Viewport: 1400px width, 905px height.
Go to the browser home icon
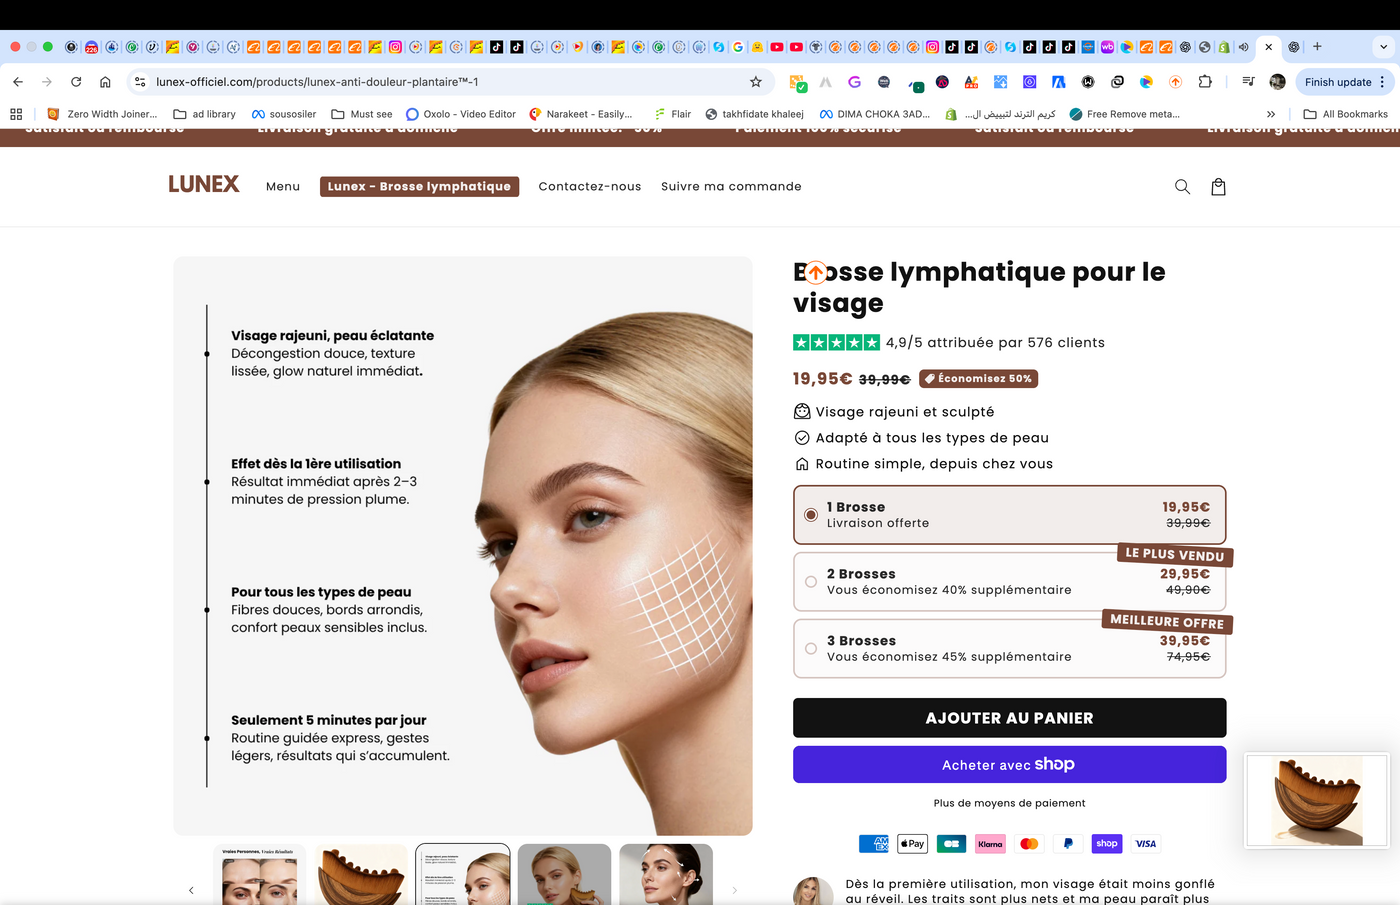point(105,82)
